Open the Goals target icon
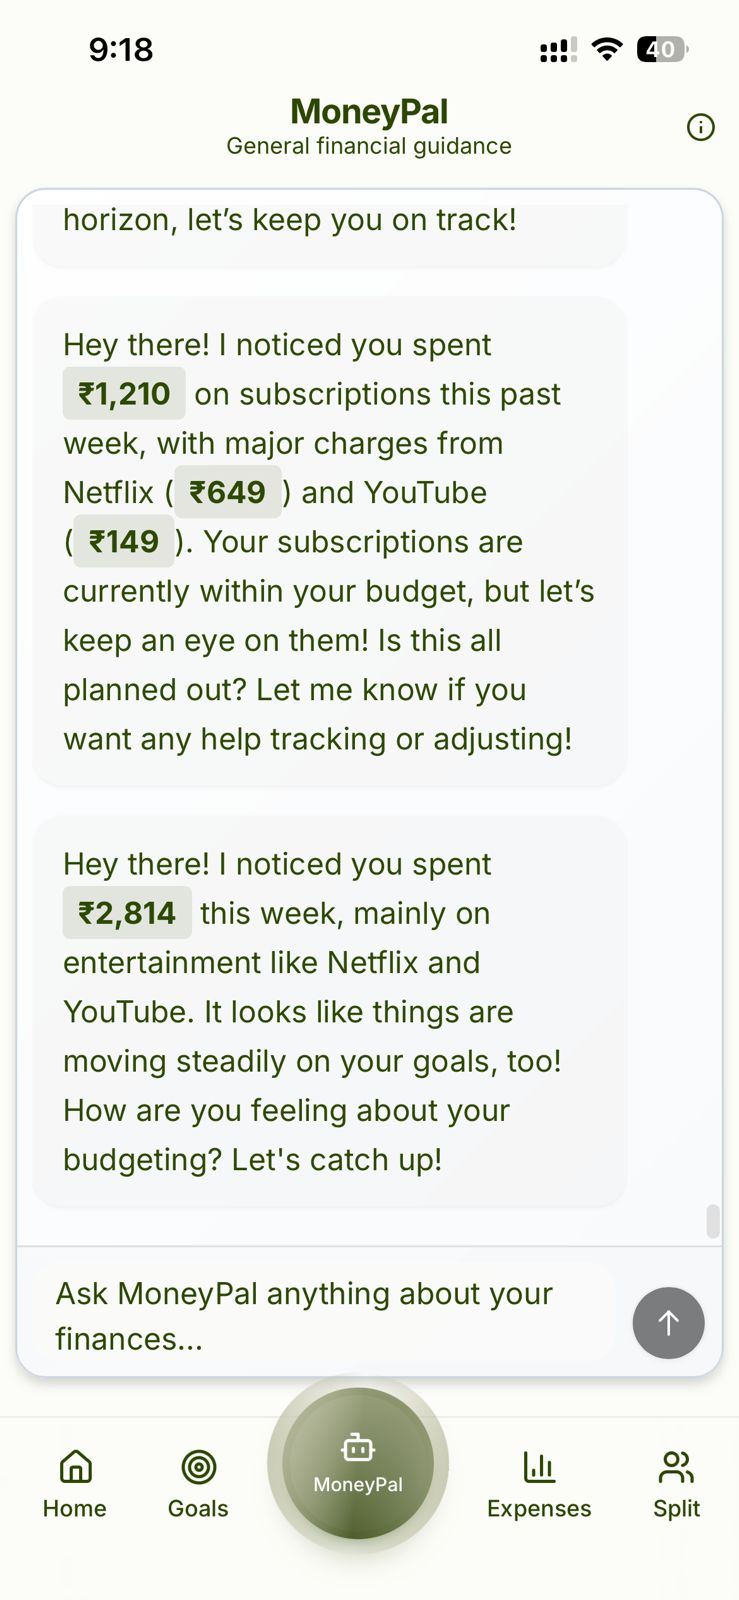Viewport: 739px width, 1600px height. (x=198, y=1466)
